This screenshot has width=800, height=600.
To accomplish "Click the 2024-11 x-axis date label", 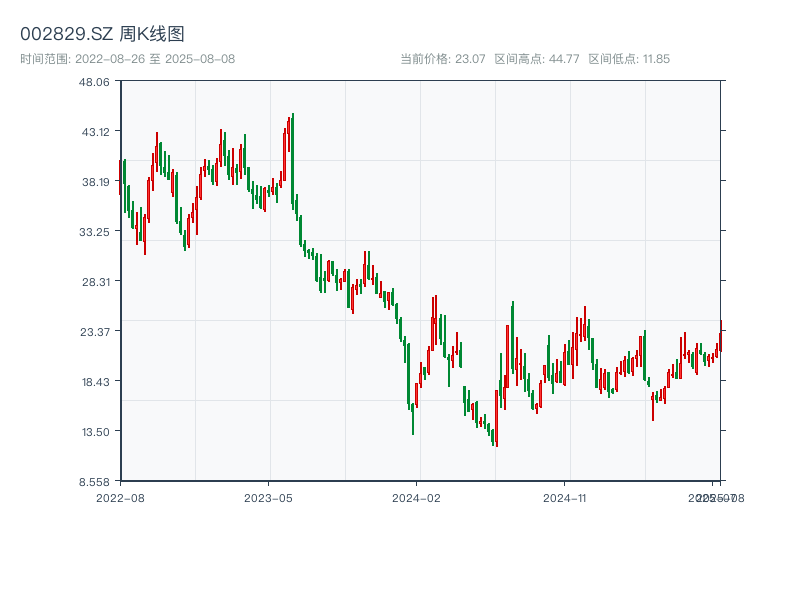I will point(565,497).
